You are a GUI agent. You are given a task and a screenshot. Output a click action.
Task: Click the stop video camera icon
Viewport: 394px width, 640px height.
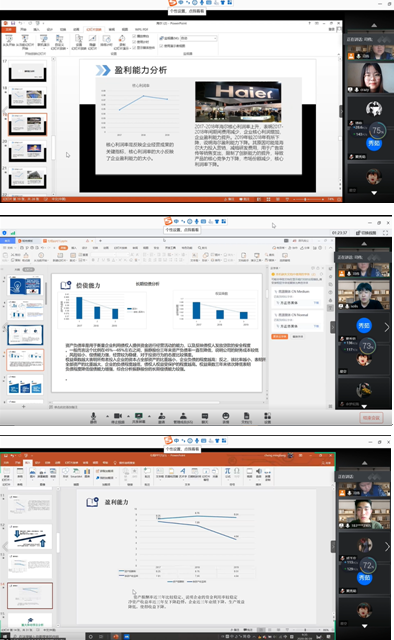coord(118,416)
